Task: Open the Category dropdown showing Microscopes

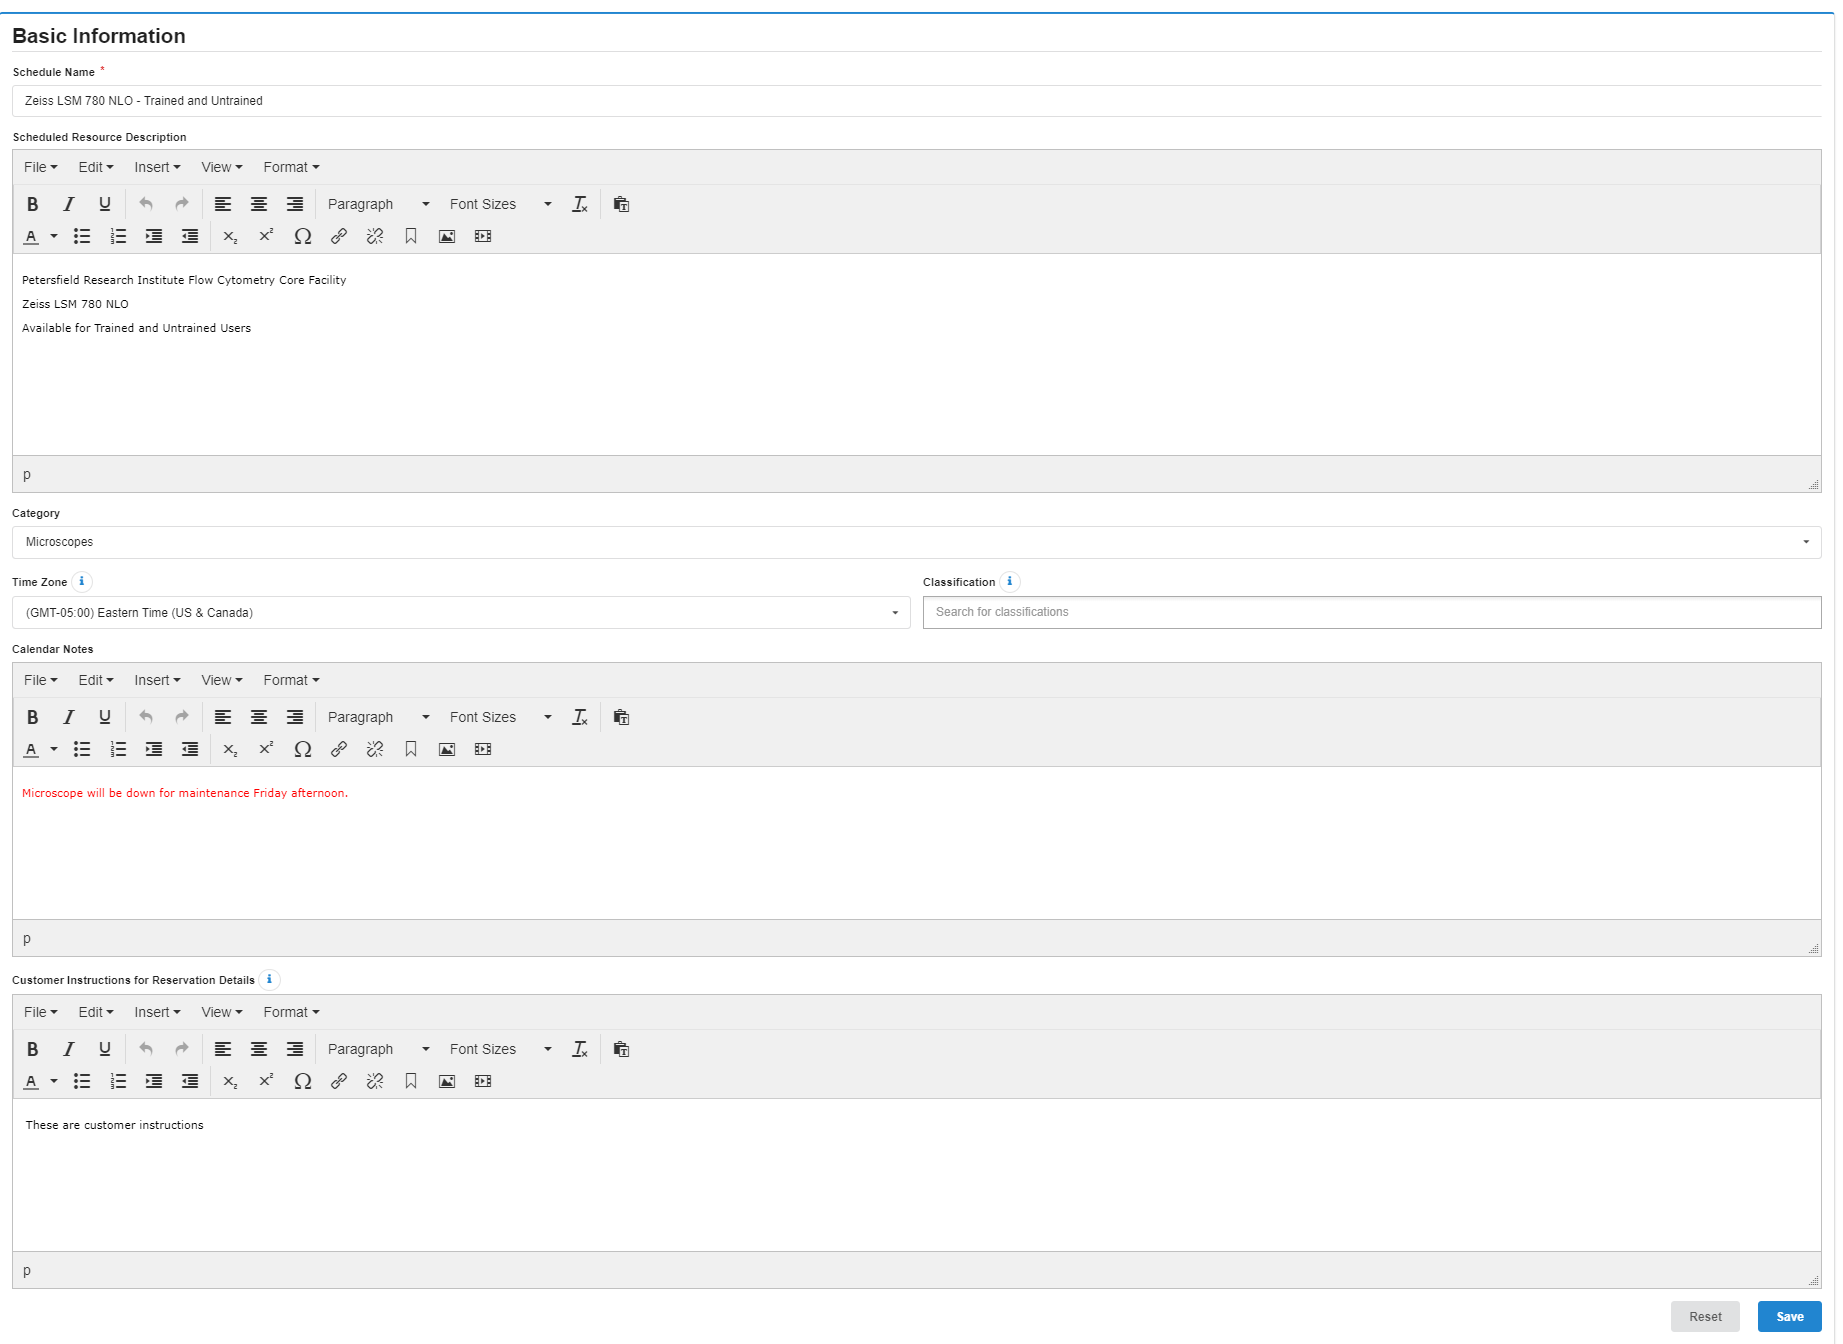Action: click(916, 543)
